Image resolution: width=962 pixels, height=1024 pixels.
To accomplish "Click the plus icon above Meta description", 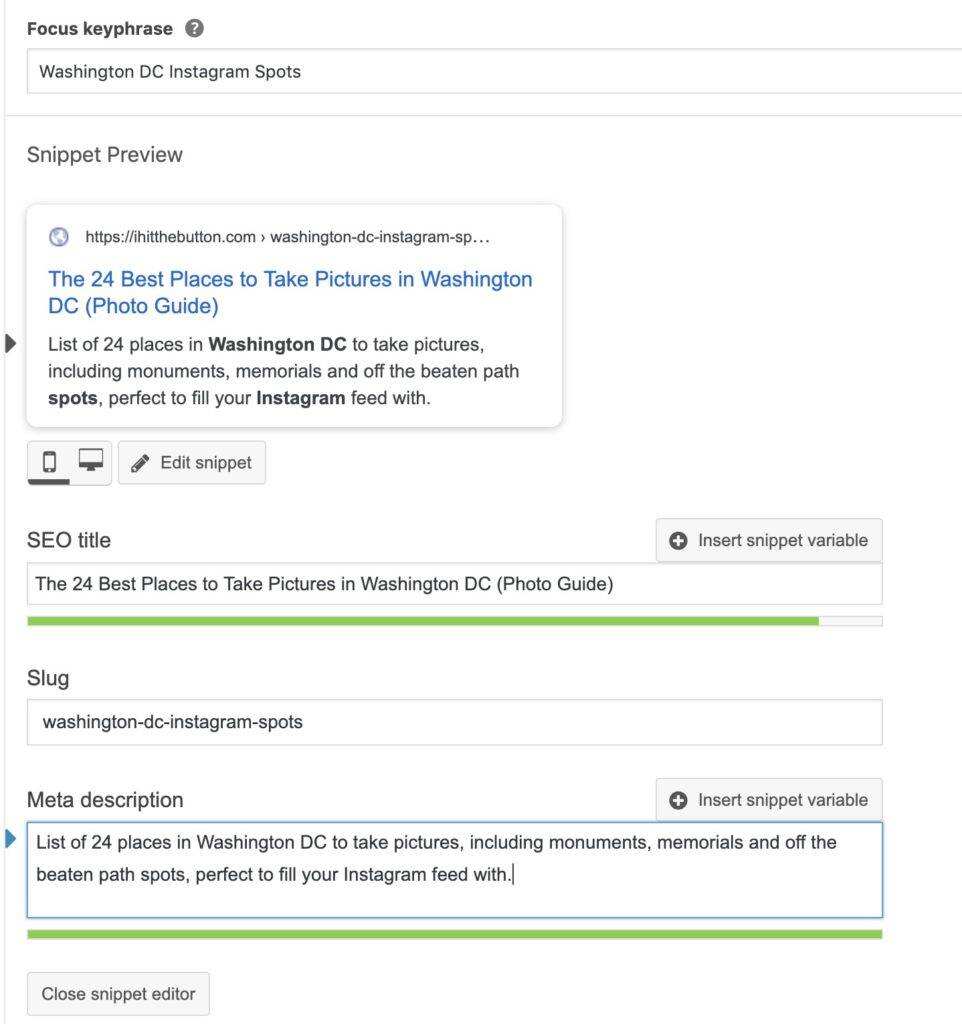I will (678, 800).
